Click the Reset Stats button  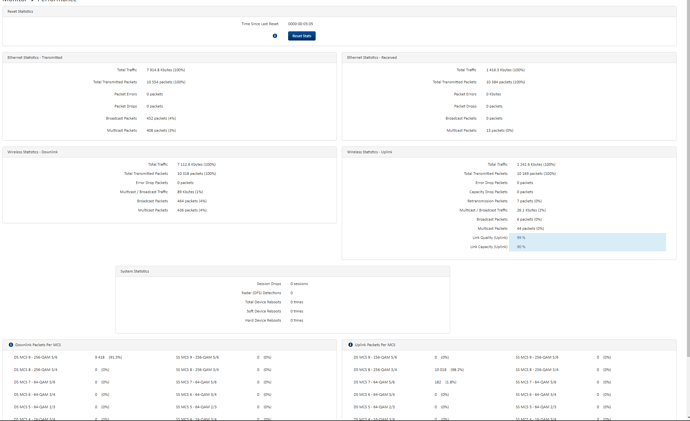(x=302, y=36)
